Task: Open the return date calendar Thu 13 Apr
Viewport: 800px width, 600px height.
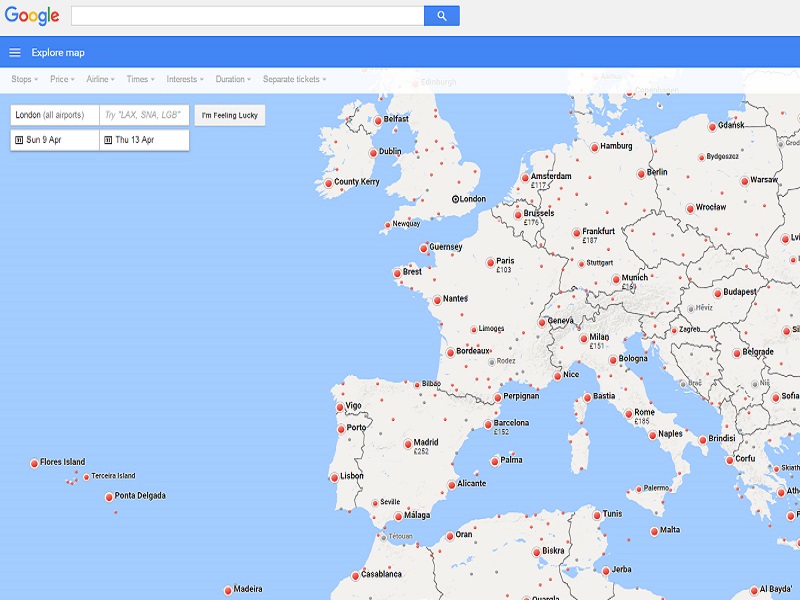Action: tap(144, 140)
